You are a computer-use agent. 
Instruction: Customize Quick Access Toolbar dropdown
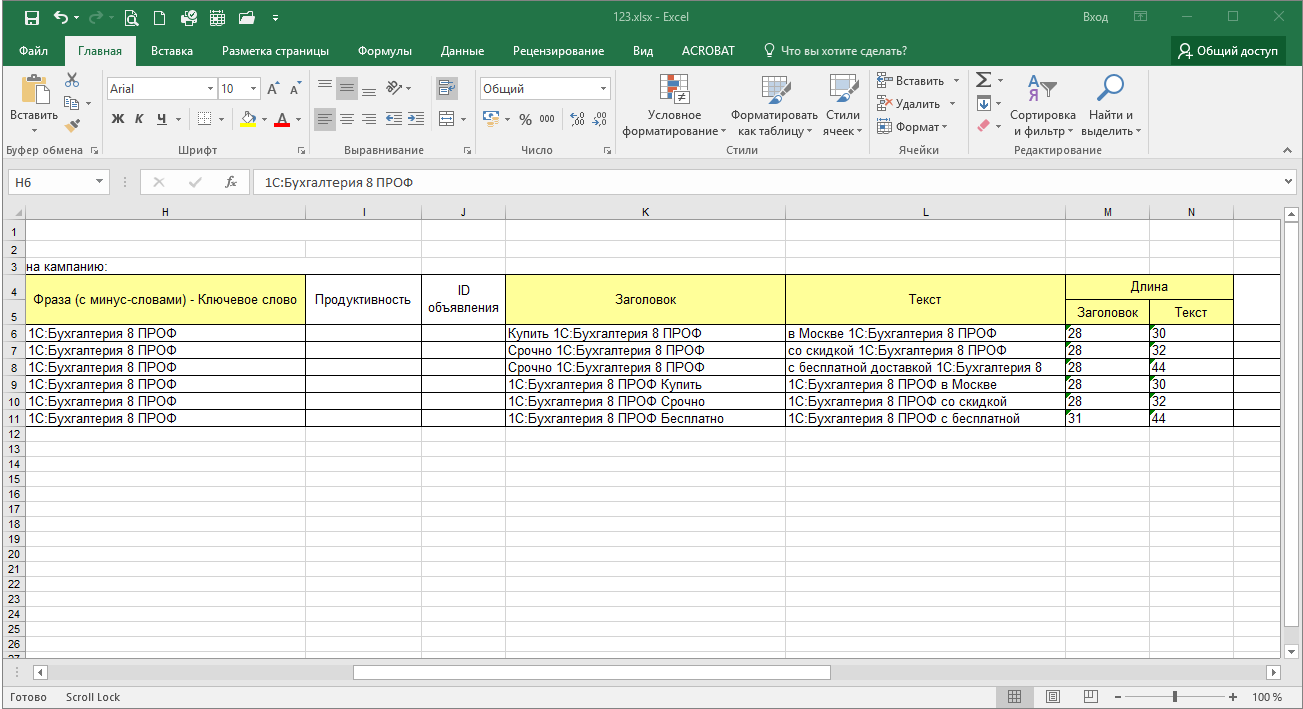click(x=275, y=18)
